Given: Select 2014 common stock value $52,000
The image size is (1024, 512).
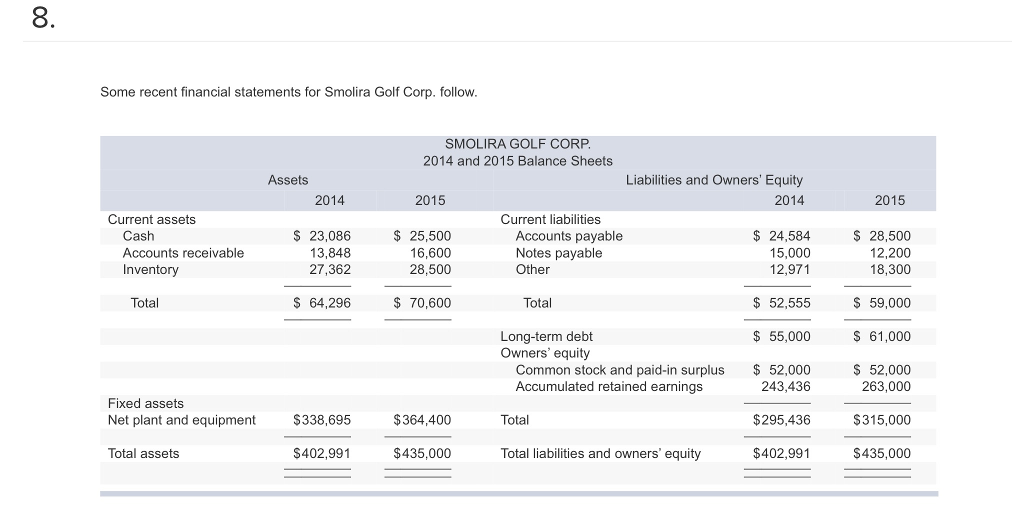Looking at the screenshot, I should (782, 370).
